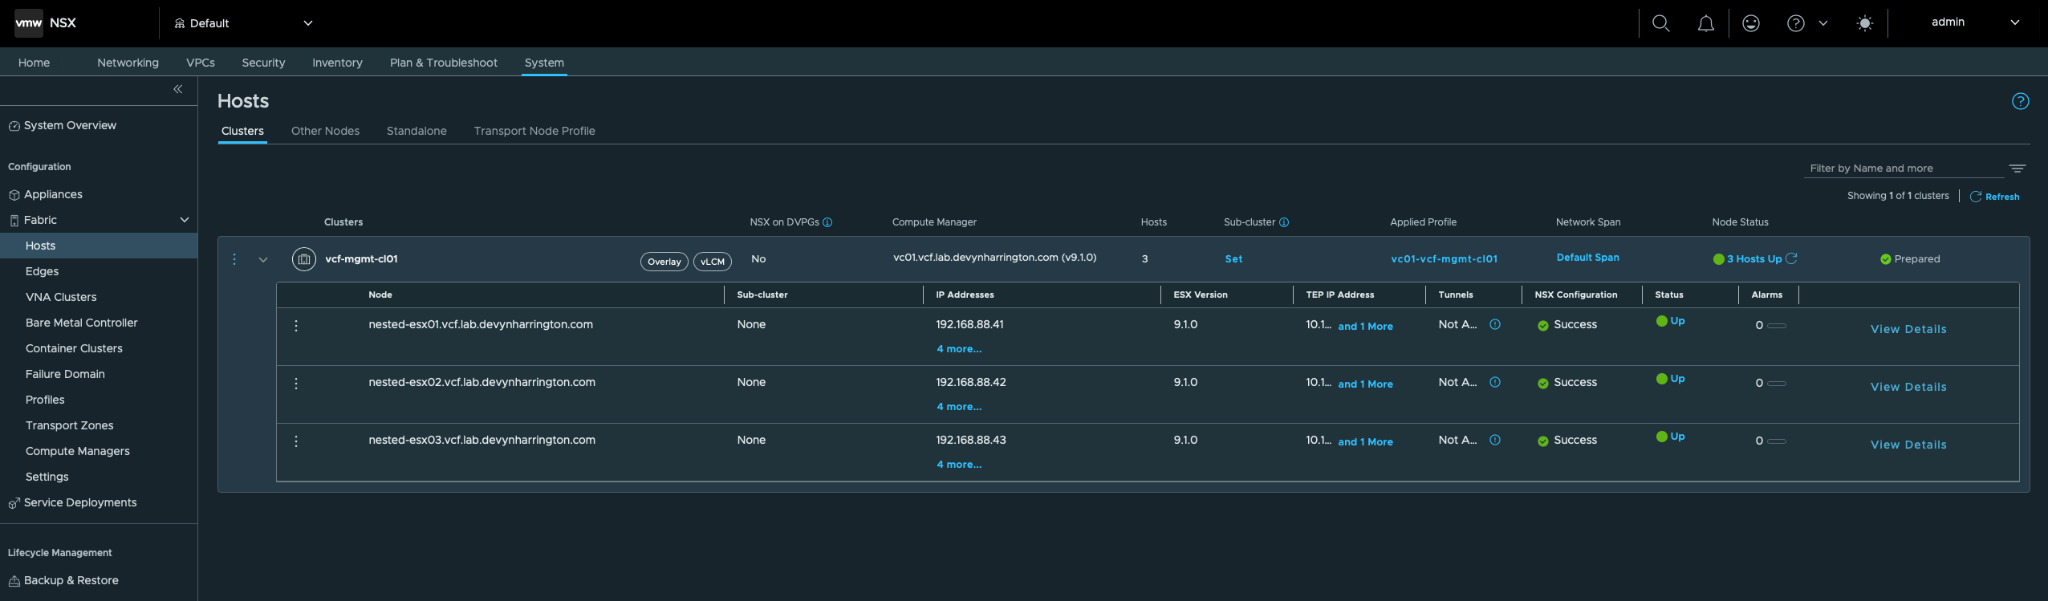Viewport: 2048px width, 601px height.
Task: Click the Default Span link
Action: coord(1588,257)
